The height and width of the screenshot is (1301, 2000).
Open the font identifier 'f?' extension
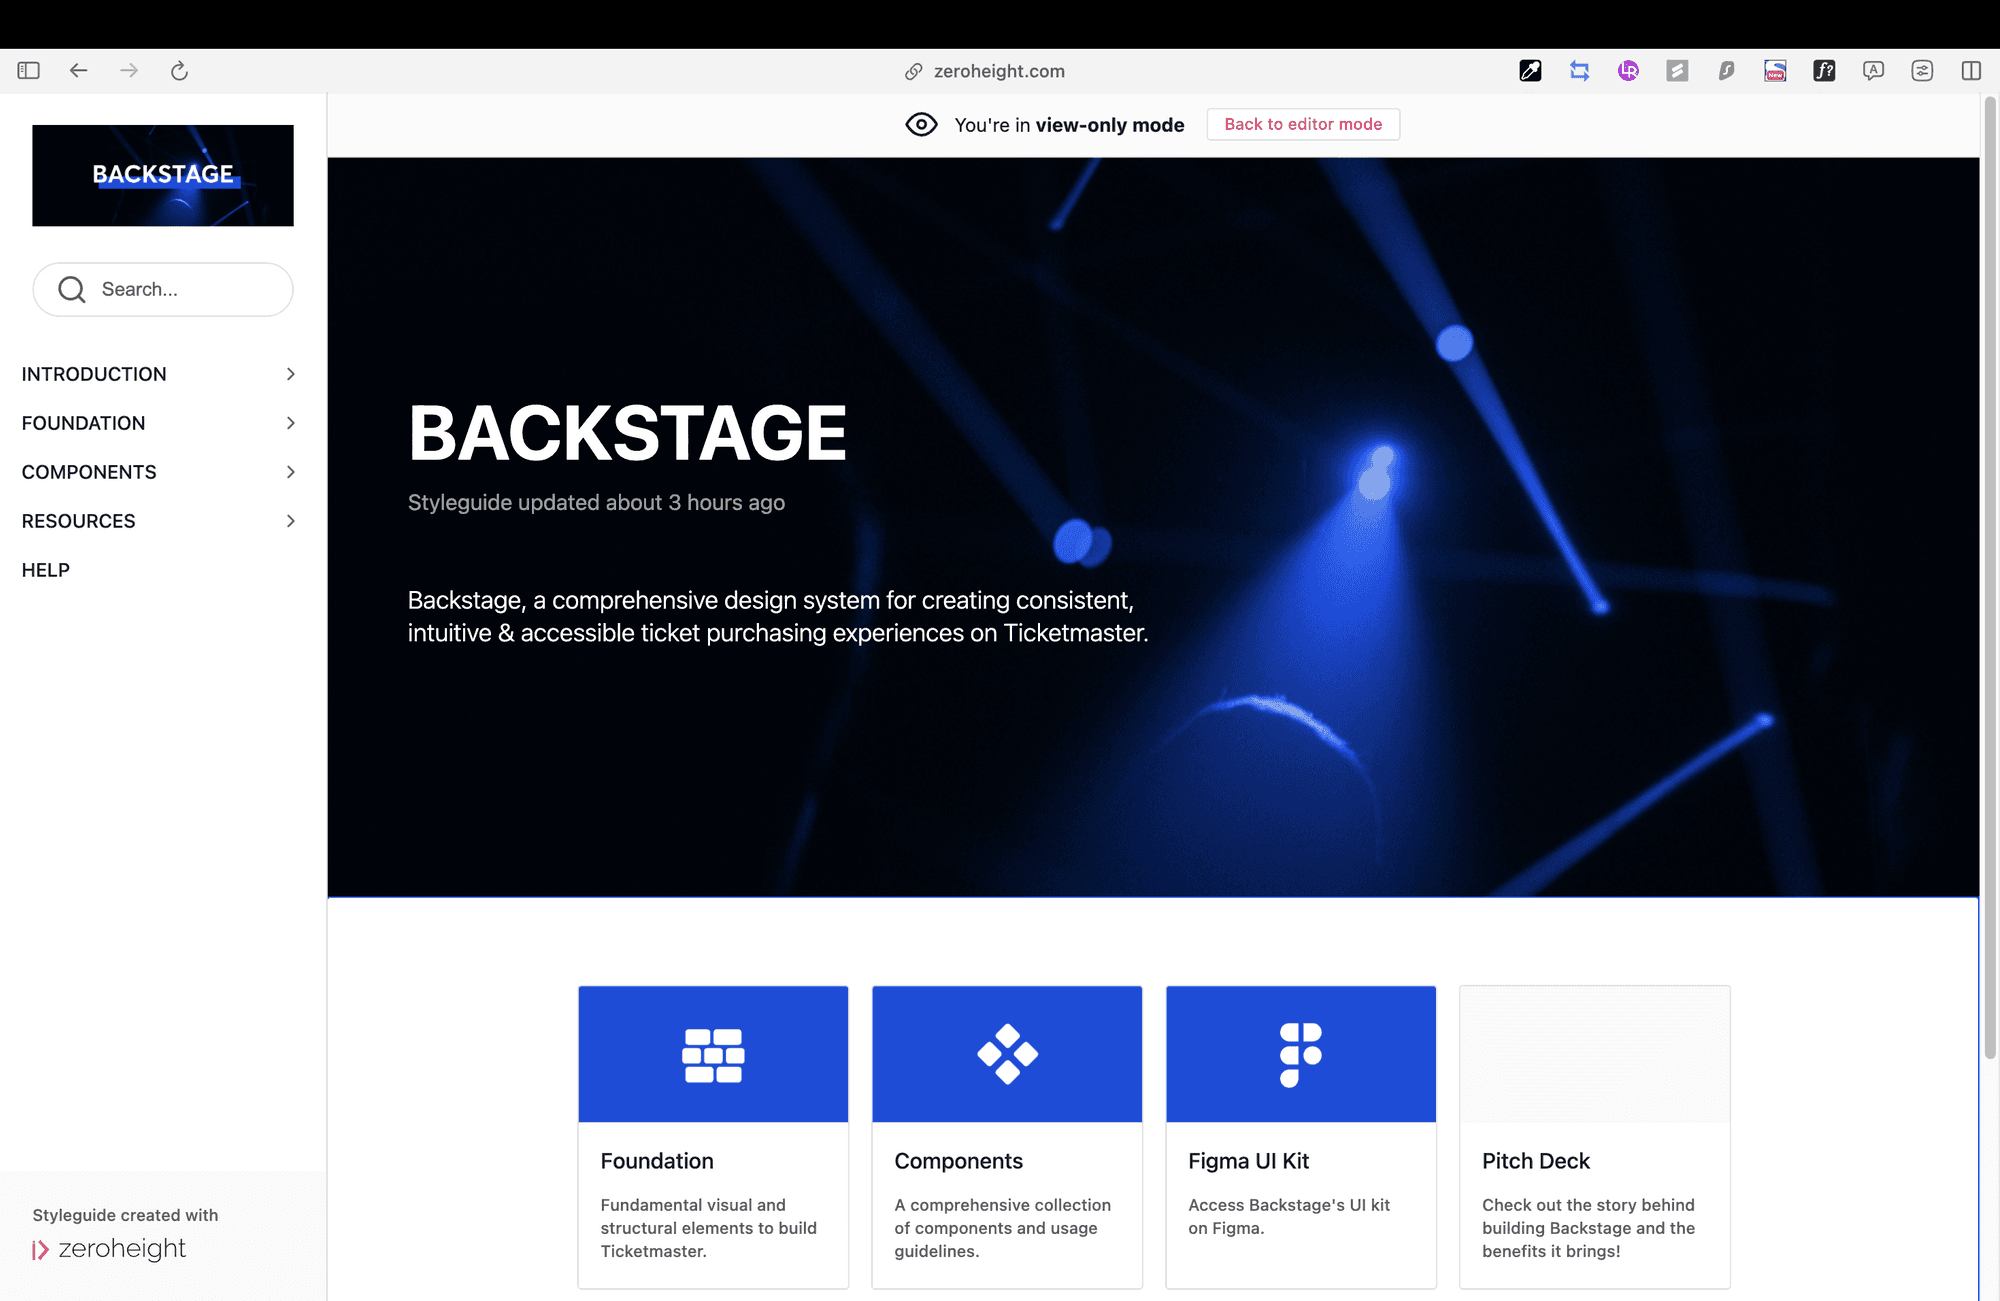pos(1824,71)
